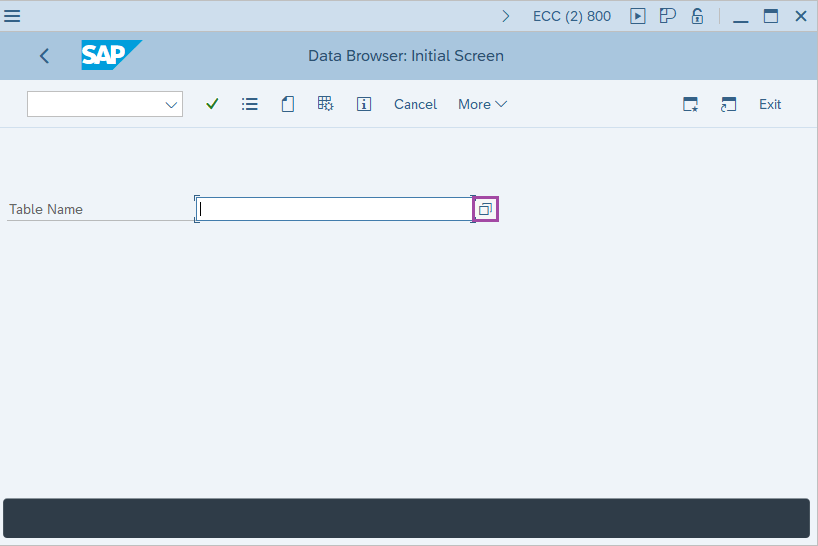Click the ECC (2) 800 system label
The height and width of the screenshot is (546, 818).
(x=572, y=16)
